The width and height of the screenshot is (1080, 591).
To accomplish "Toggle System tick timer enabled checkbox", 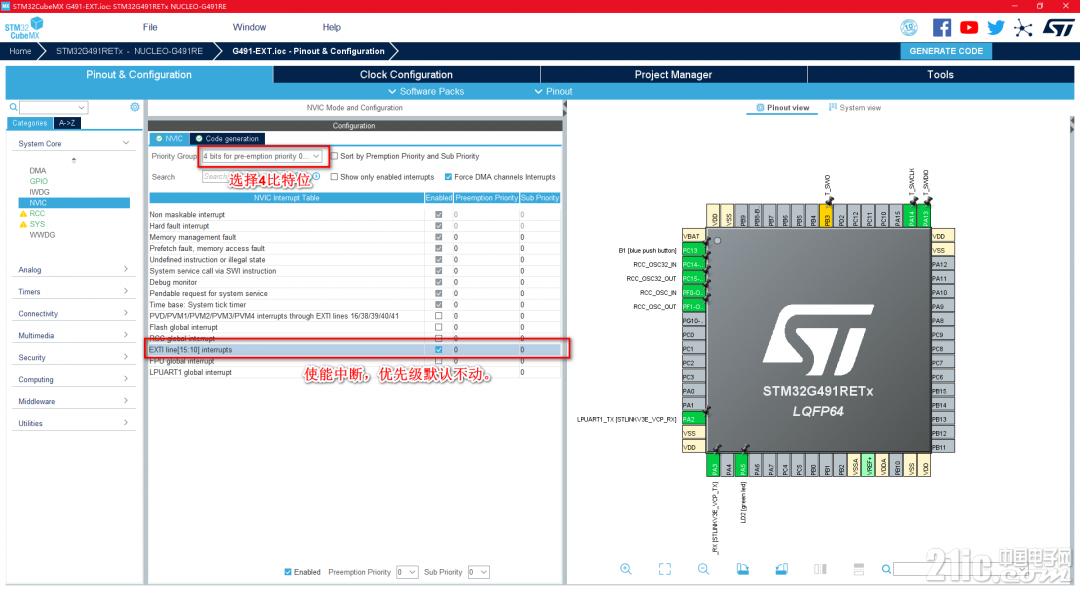I will (438, 304).
